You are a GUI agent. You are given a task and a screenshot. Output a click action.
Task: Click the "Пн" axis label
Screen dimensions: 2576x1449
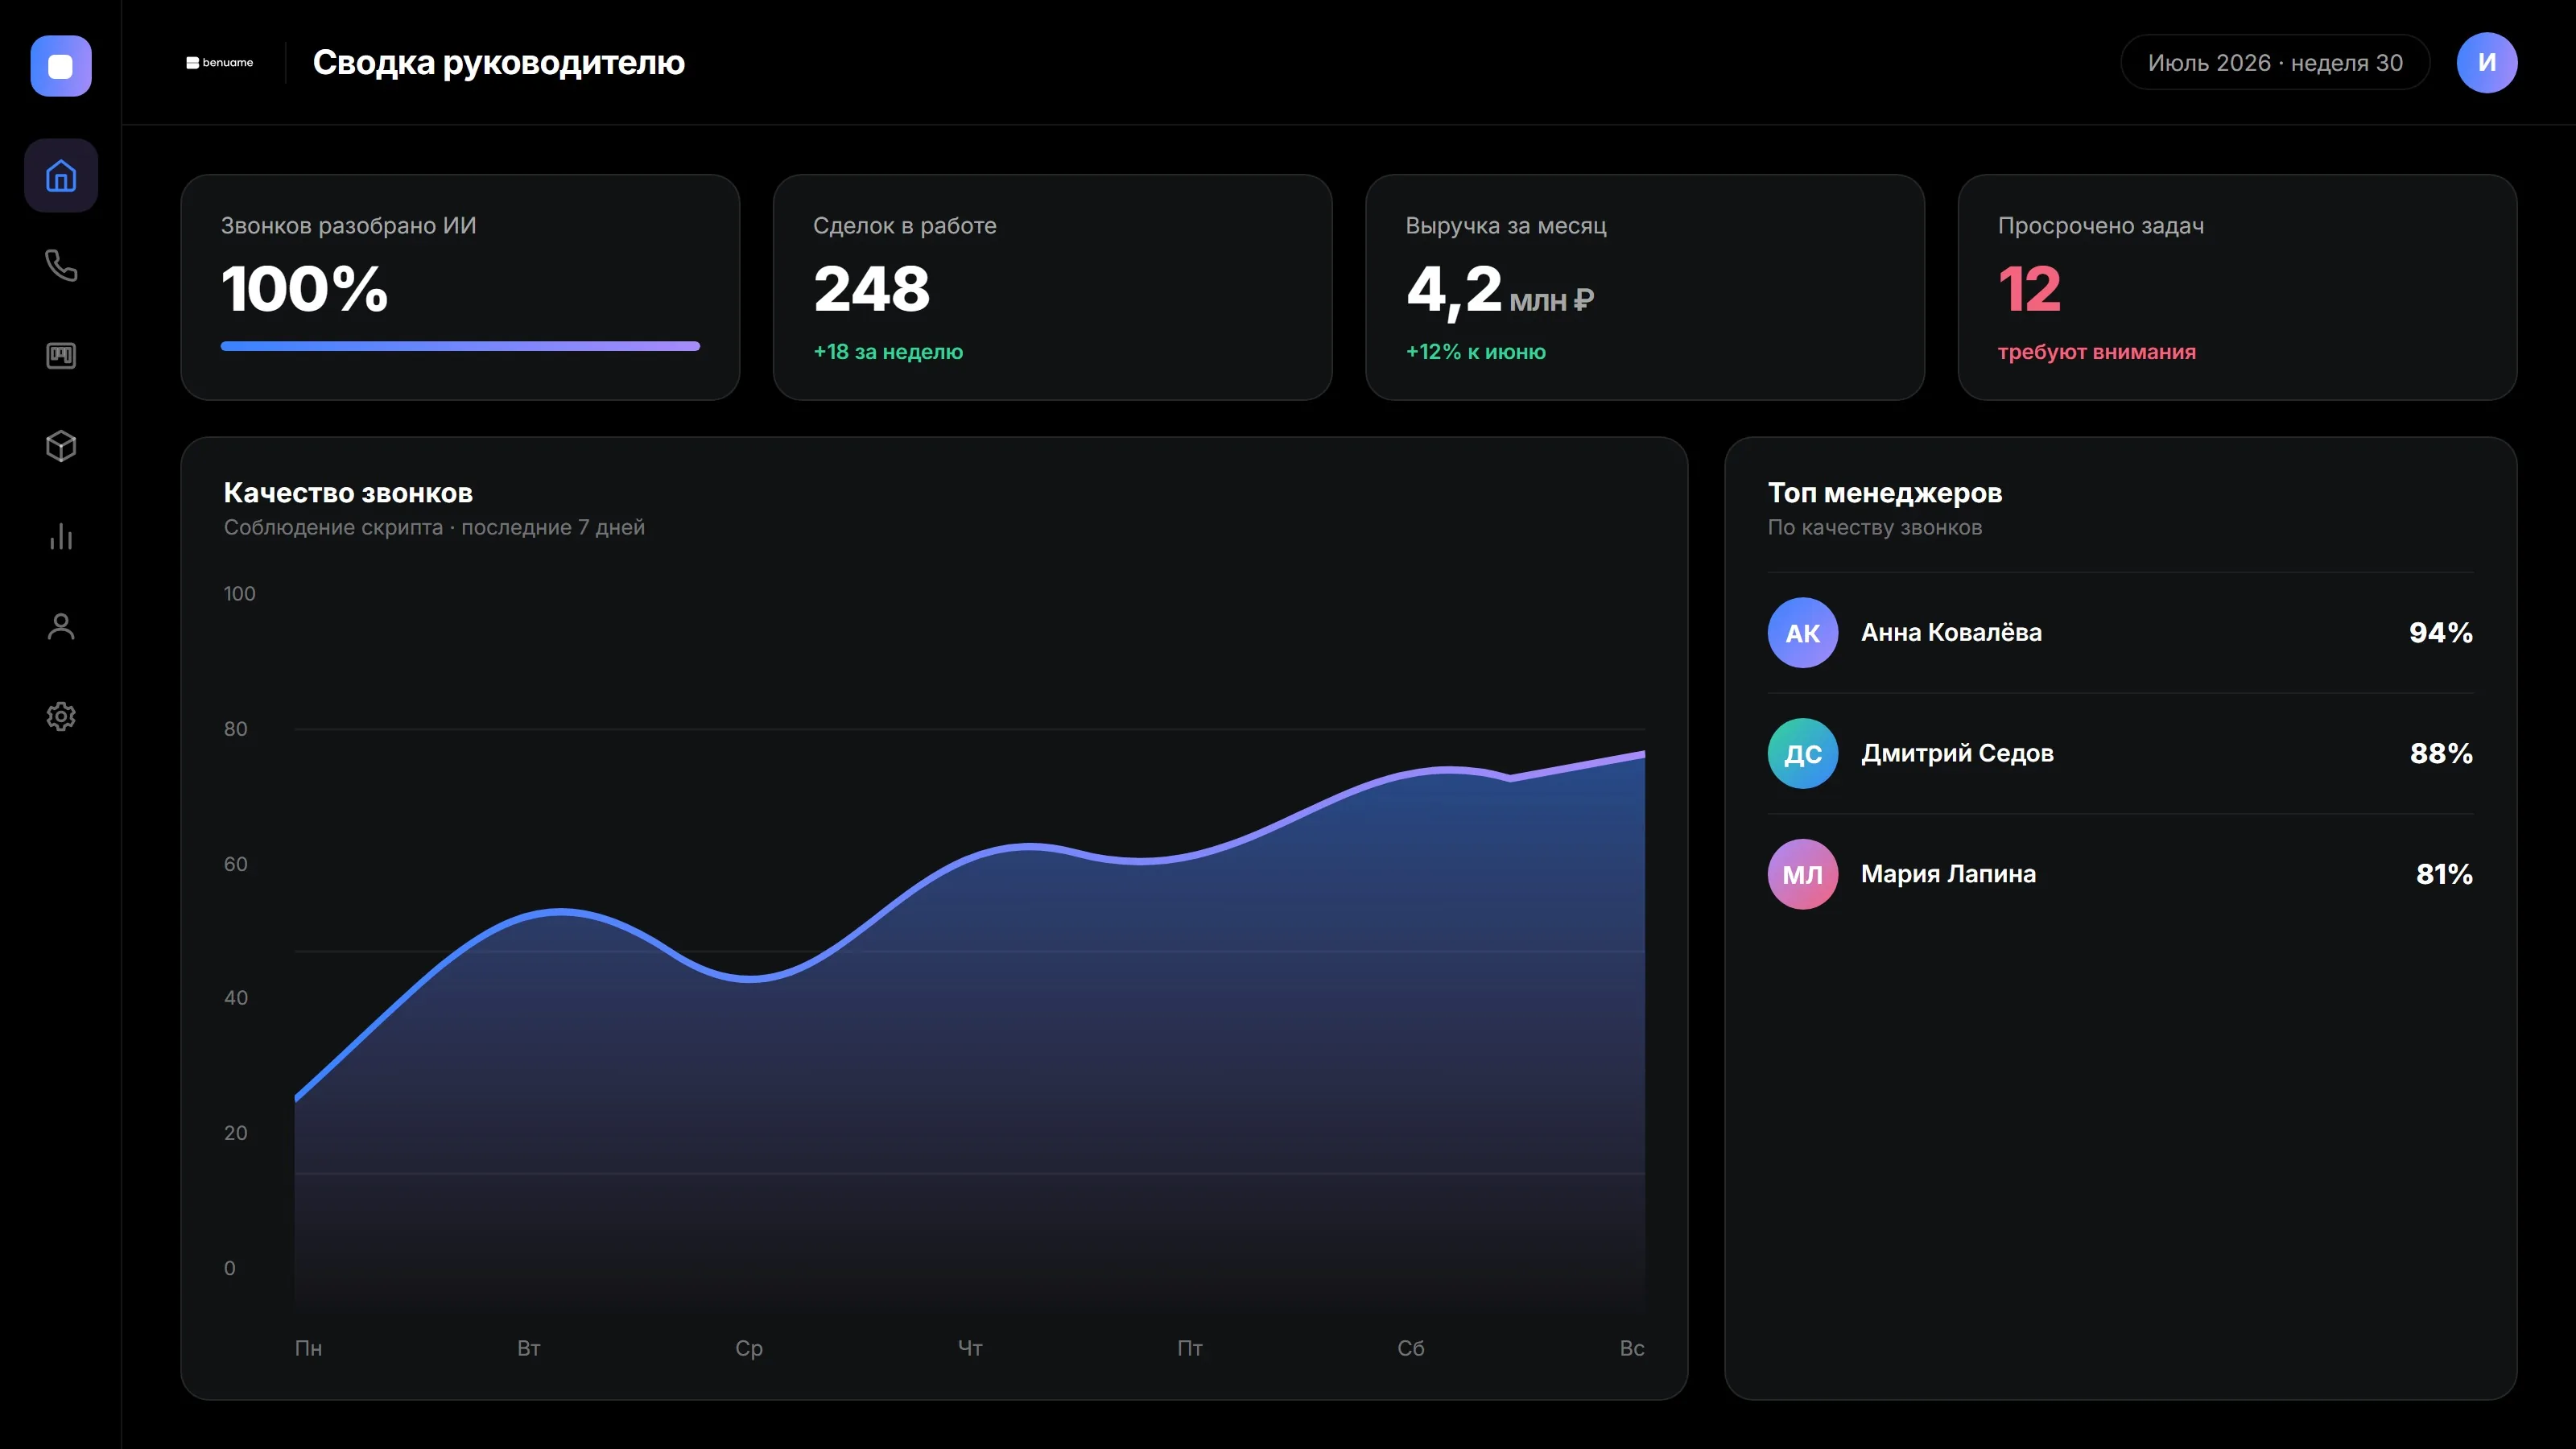(308, 1348)
